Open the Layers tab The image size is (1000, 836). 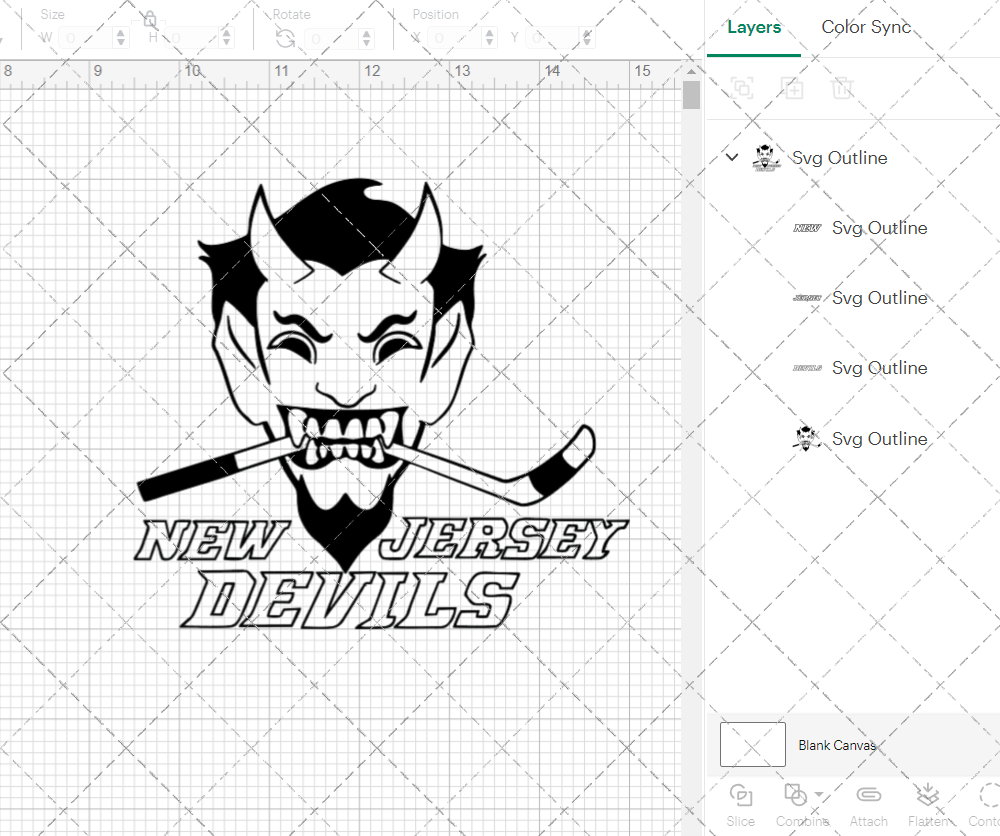[754, 27]
